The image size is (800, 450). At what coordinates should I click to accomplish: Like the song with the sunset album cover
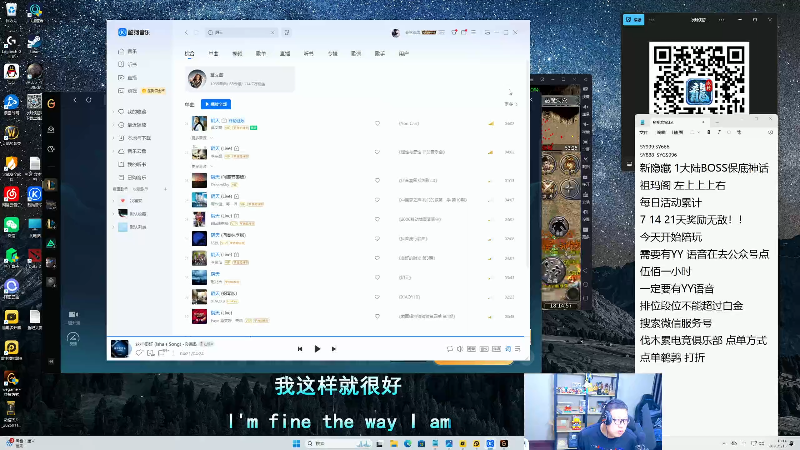[x=378, y=180]
